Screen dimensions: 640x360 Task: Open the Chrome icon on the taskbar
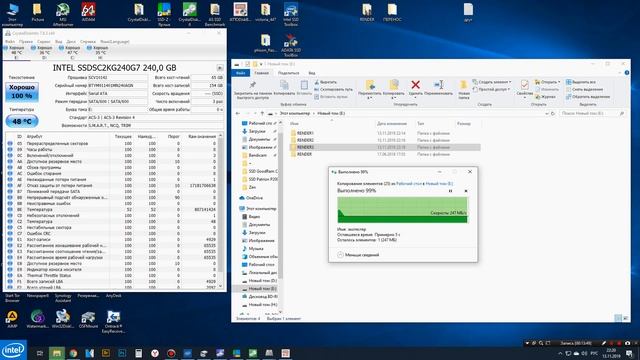(73, 353)
